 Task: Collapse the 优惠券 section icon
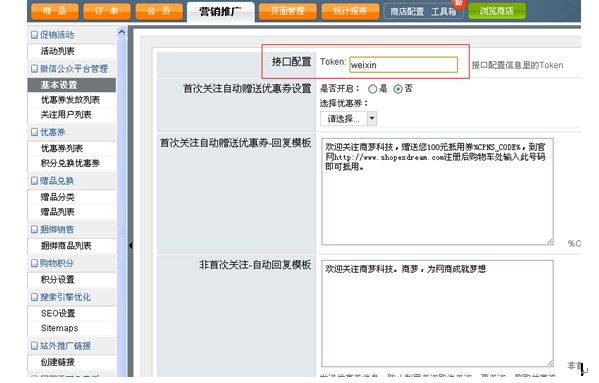[x=34, y=132]
